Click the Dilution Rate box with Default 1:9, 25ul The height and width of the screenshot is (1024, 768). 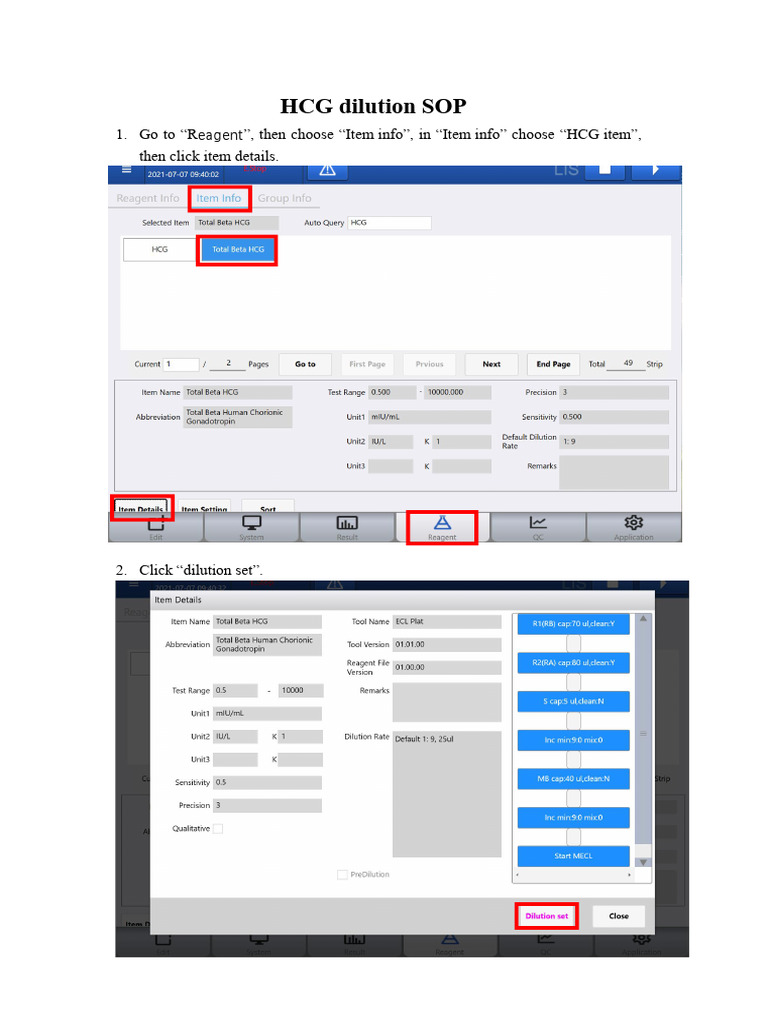tap(447, 794)
